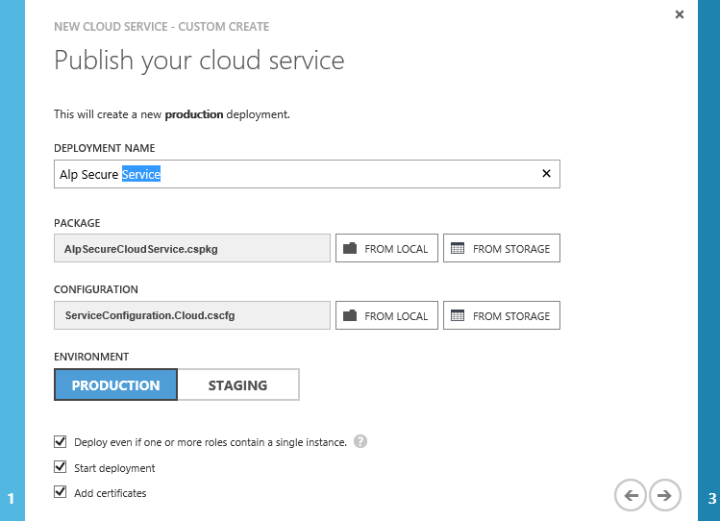Close the New Cloud Service dialog
This screenshot has width=720, height=521.
680,15
